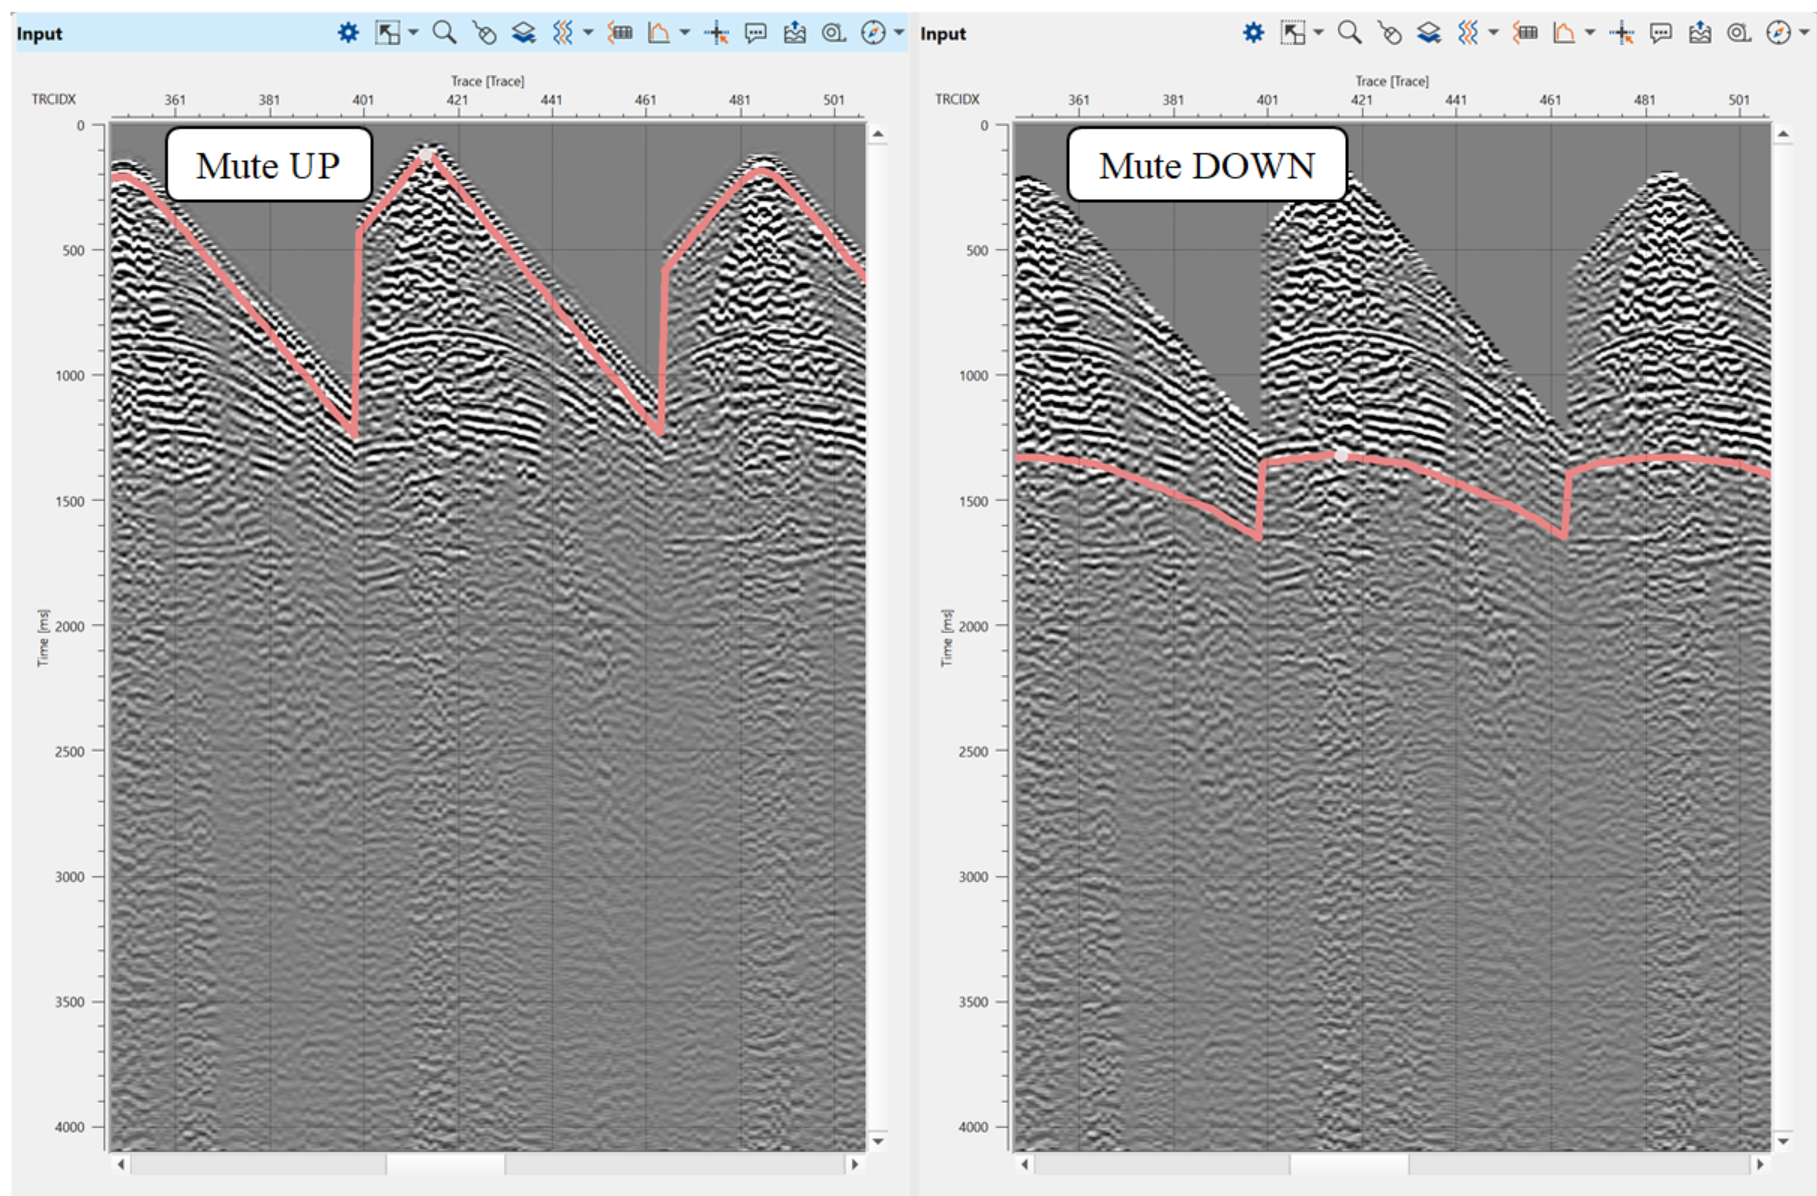Click compass navigation icon in right panel

coord(1778,33)
